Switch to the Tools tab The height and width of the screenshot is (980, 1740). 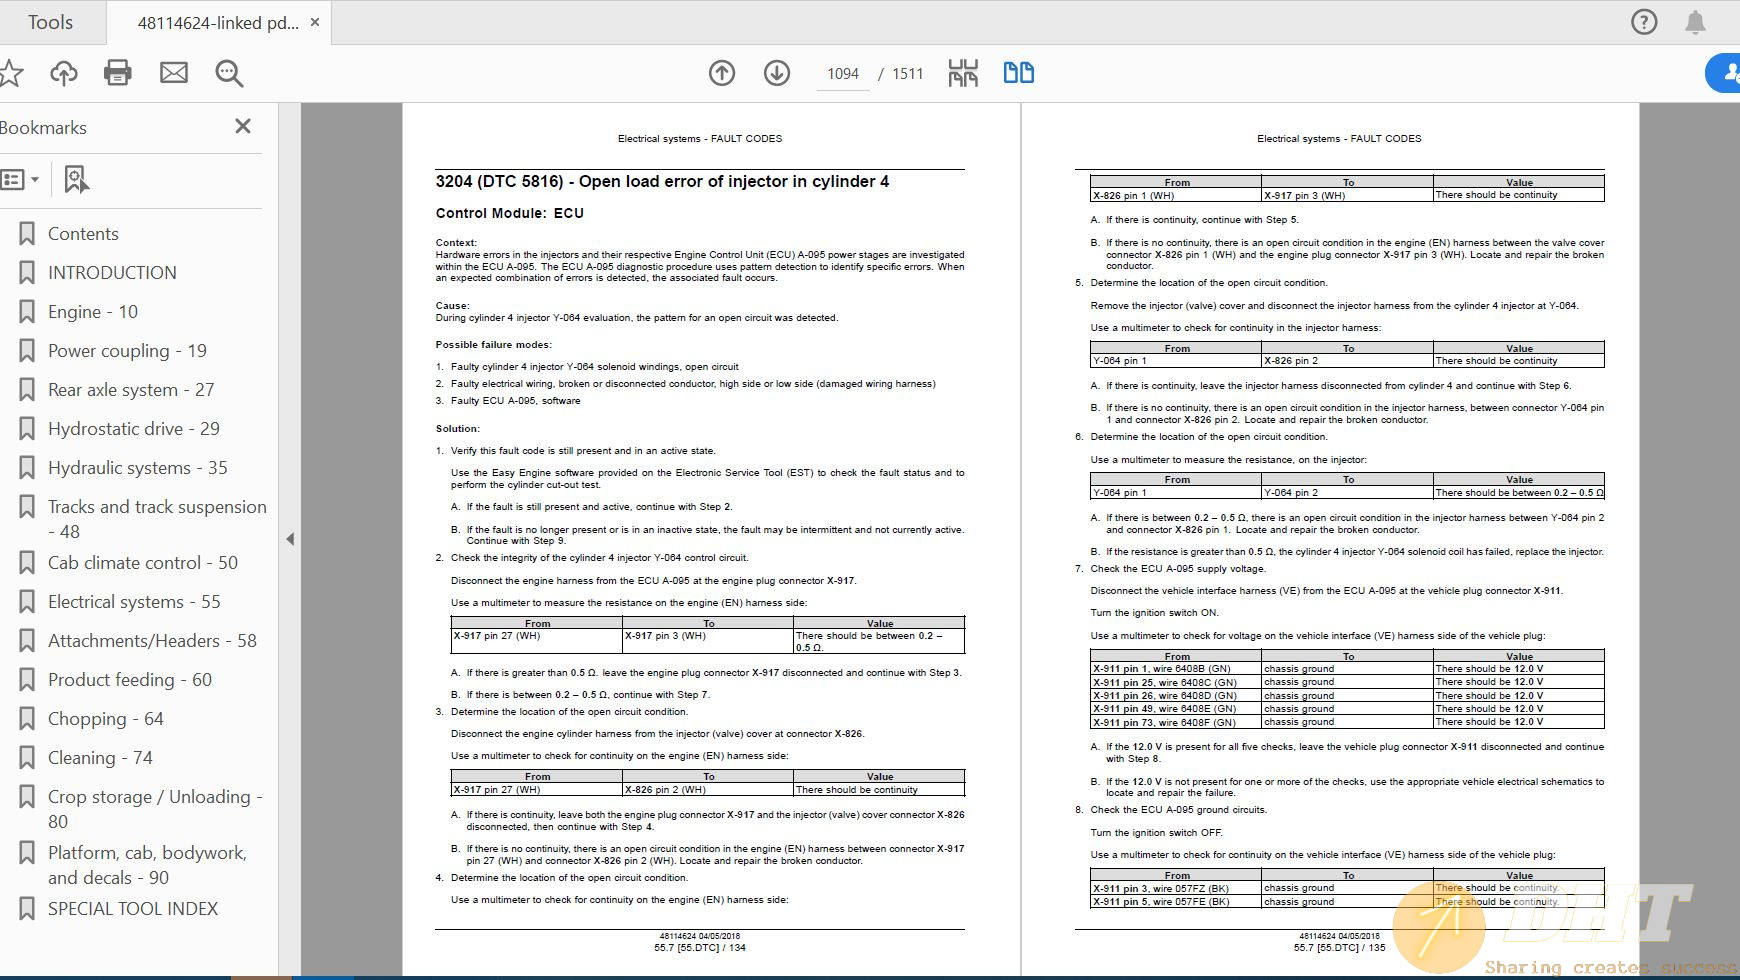[x=50, y=22]
